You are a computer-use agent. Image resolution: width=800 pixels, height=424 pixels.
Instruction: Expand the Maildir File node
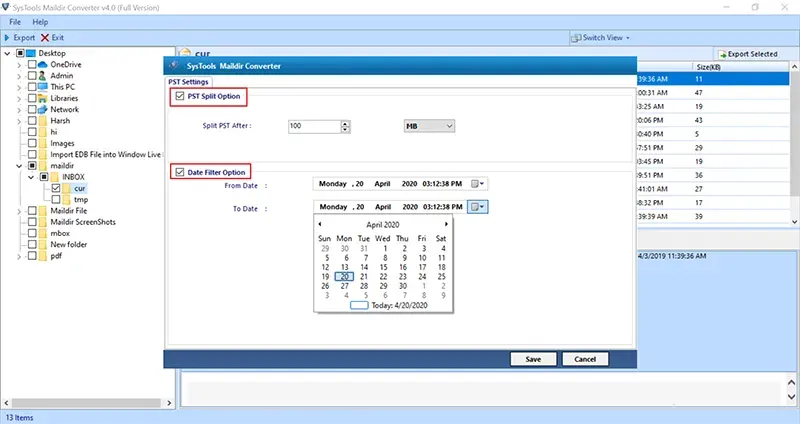[x=19, y=211]
